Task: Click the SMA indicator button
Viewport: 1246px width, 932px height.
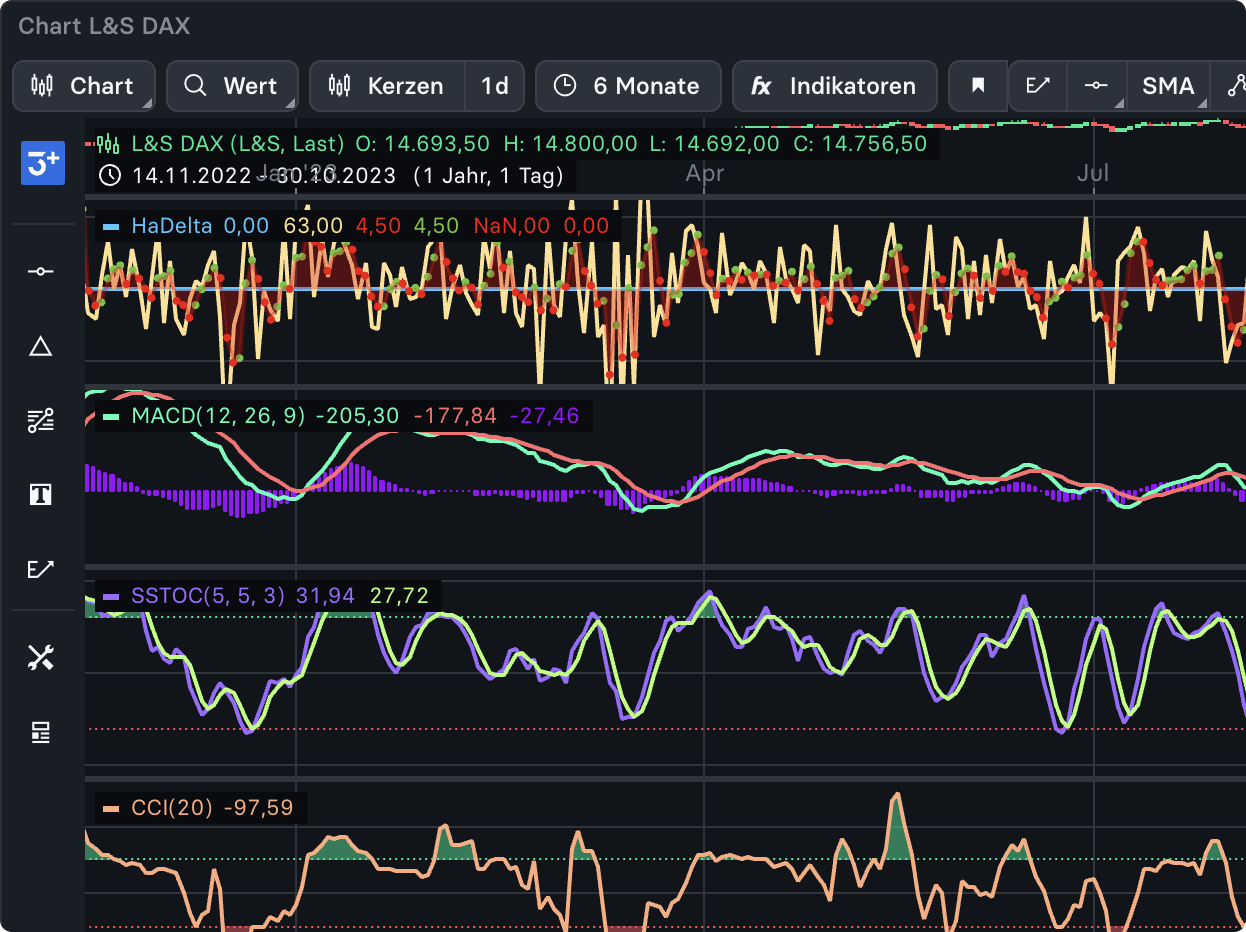Action: 1168,86
